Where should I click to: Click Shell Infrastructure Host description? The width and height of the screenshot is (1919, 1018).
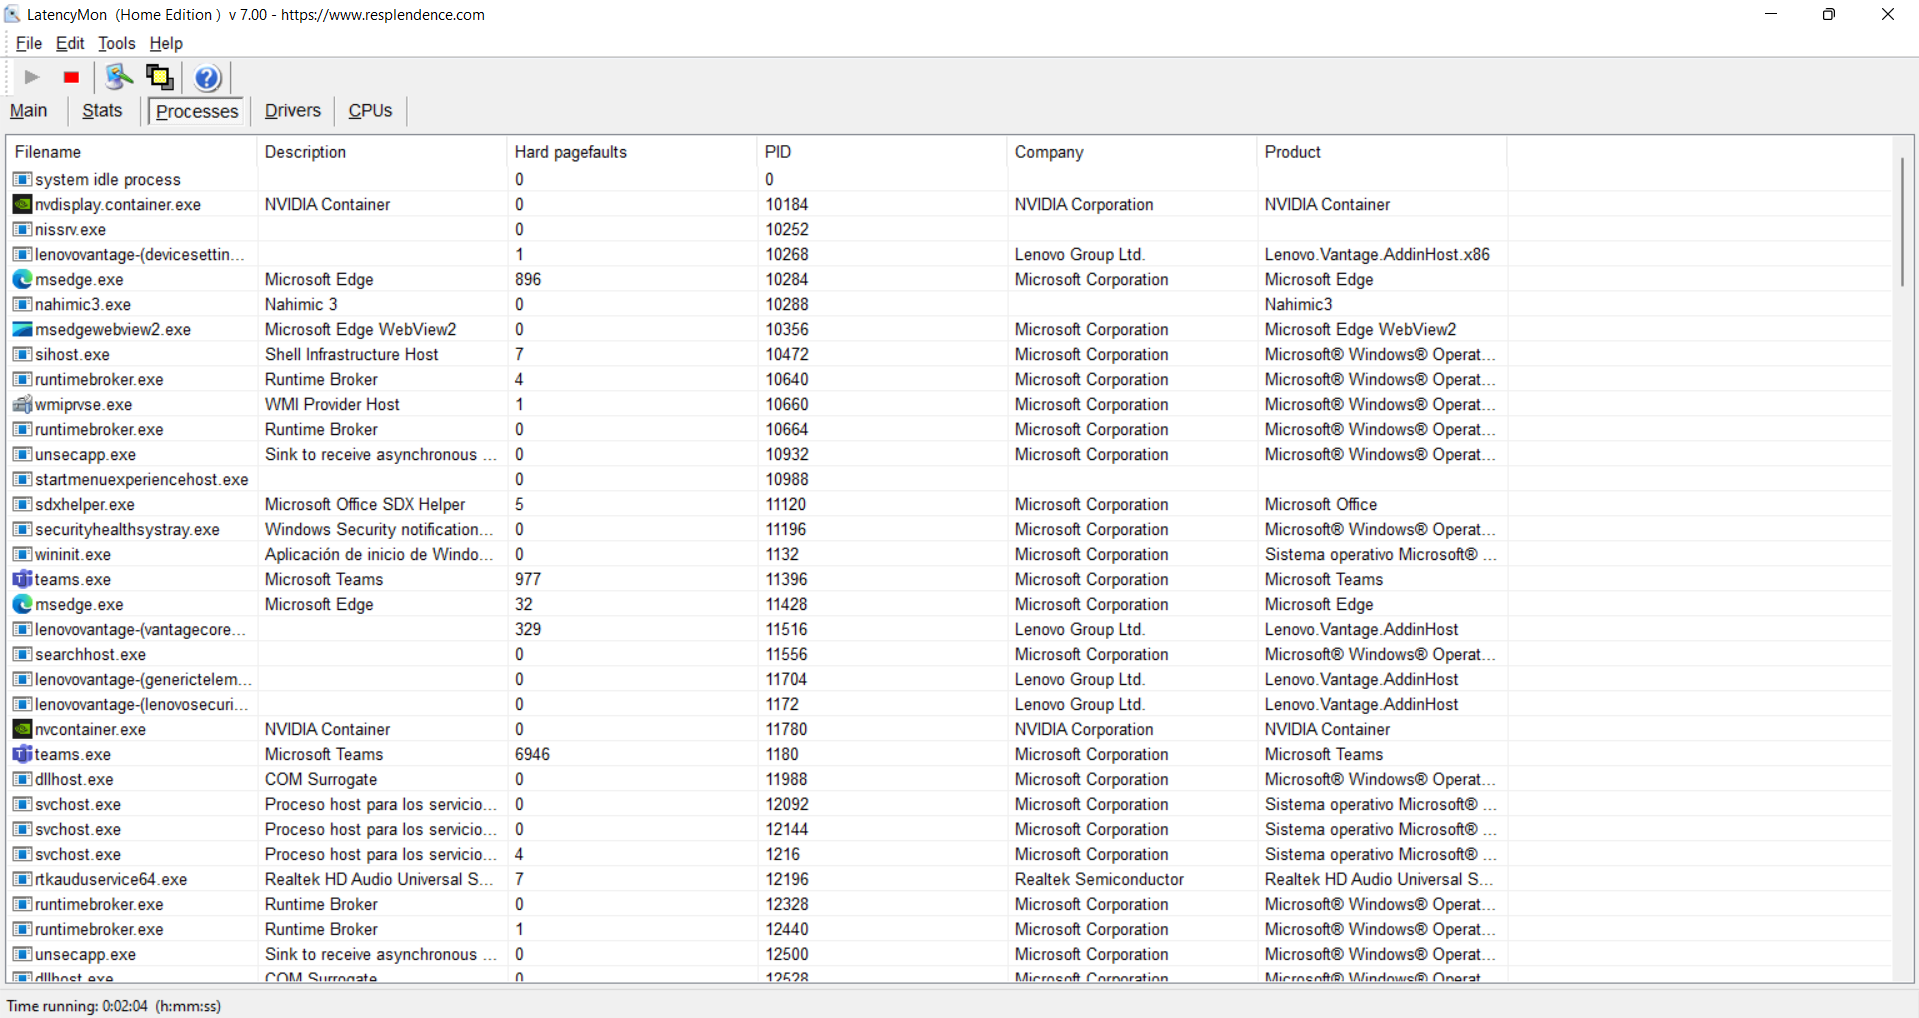[351, 354]
